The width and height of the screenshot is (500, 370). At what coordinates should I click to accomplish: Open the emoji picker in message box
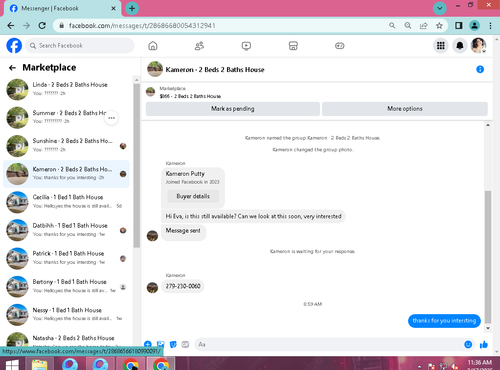coord(468,345)
